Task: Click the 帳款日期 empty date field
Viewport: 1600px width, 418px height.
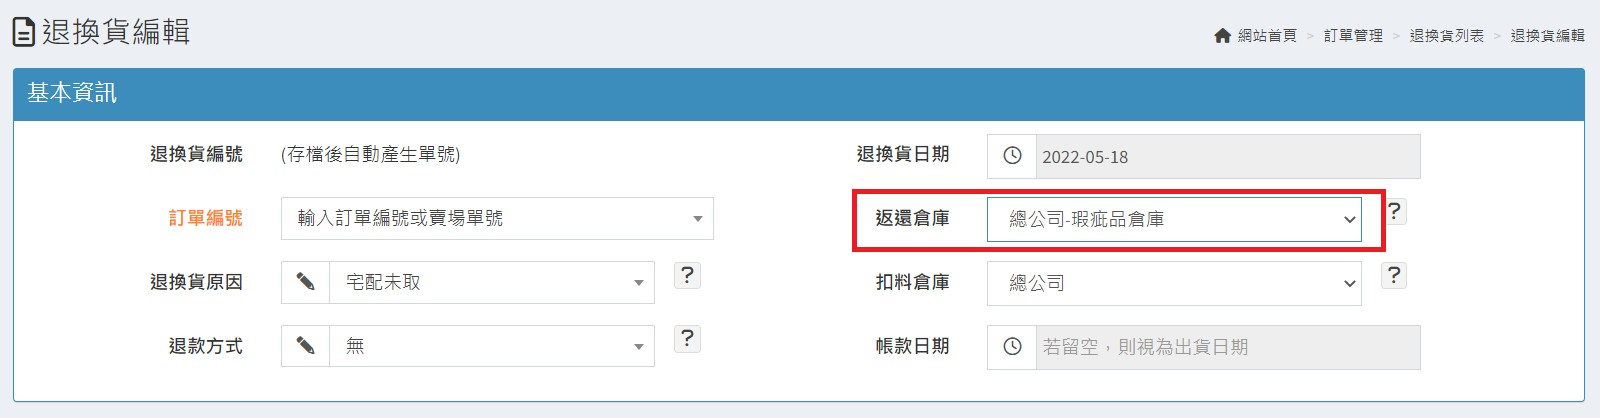Action: click(1227, 347)
